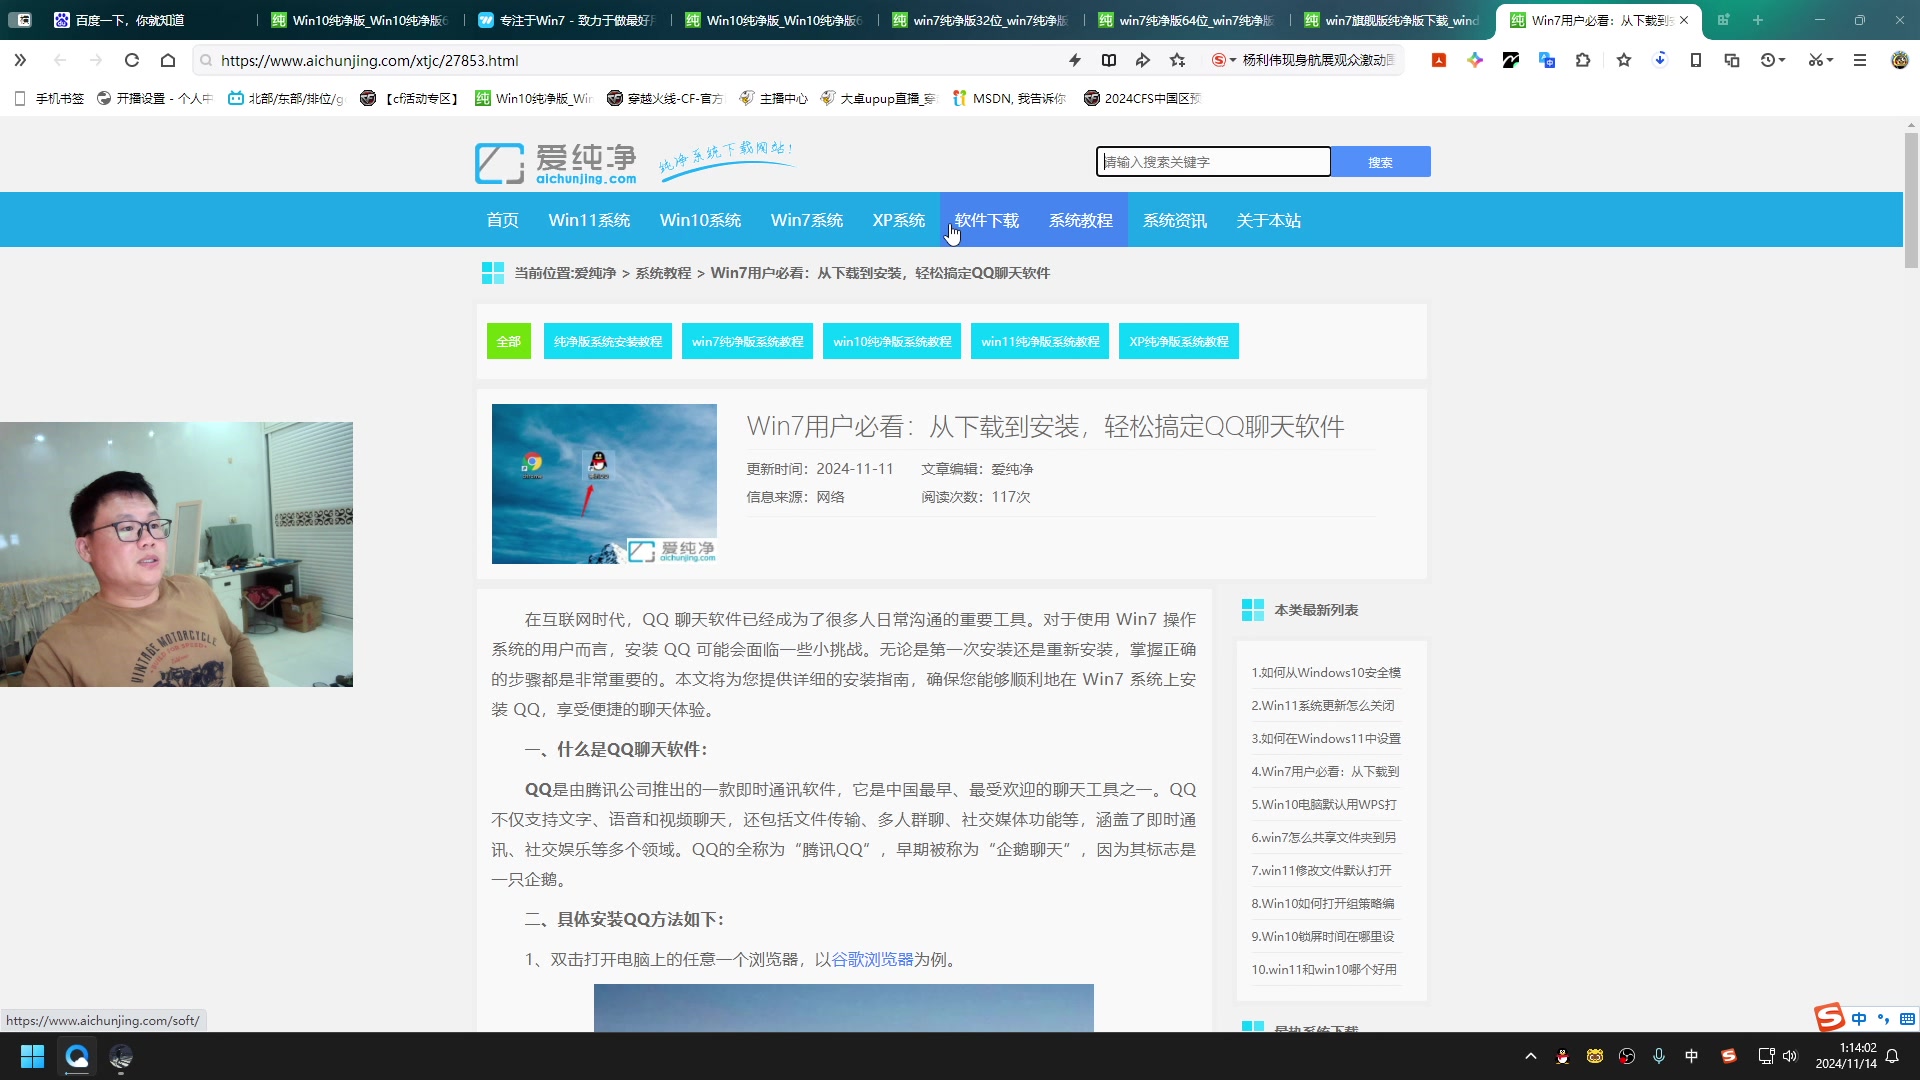The image size is (1920, 1080).
Task: Open the puzzle-piece extensions icon
Action: click(x=1583, y=60)
